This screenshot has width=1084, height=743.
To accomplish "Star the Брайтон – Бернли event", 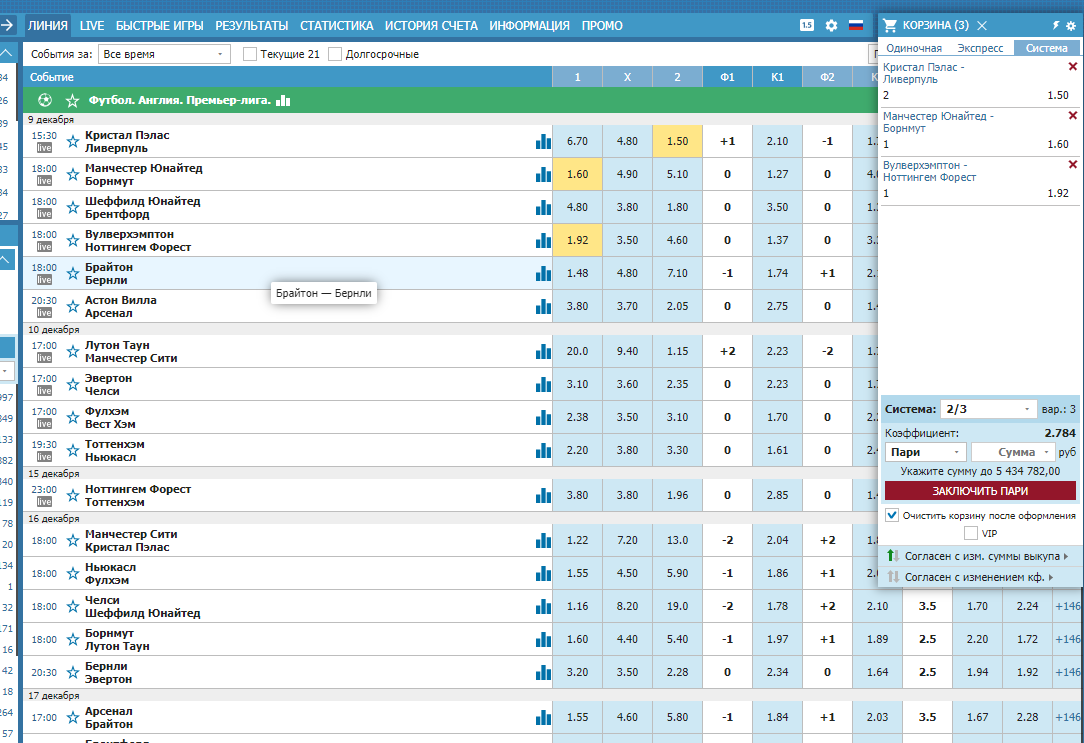I will (x=73, y=274).
